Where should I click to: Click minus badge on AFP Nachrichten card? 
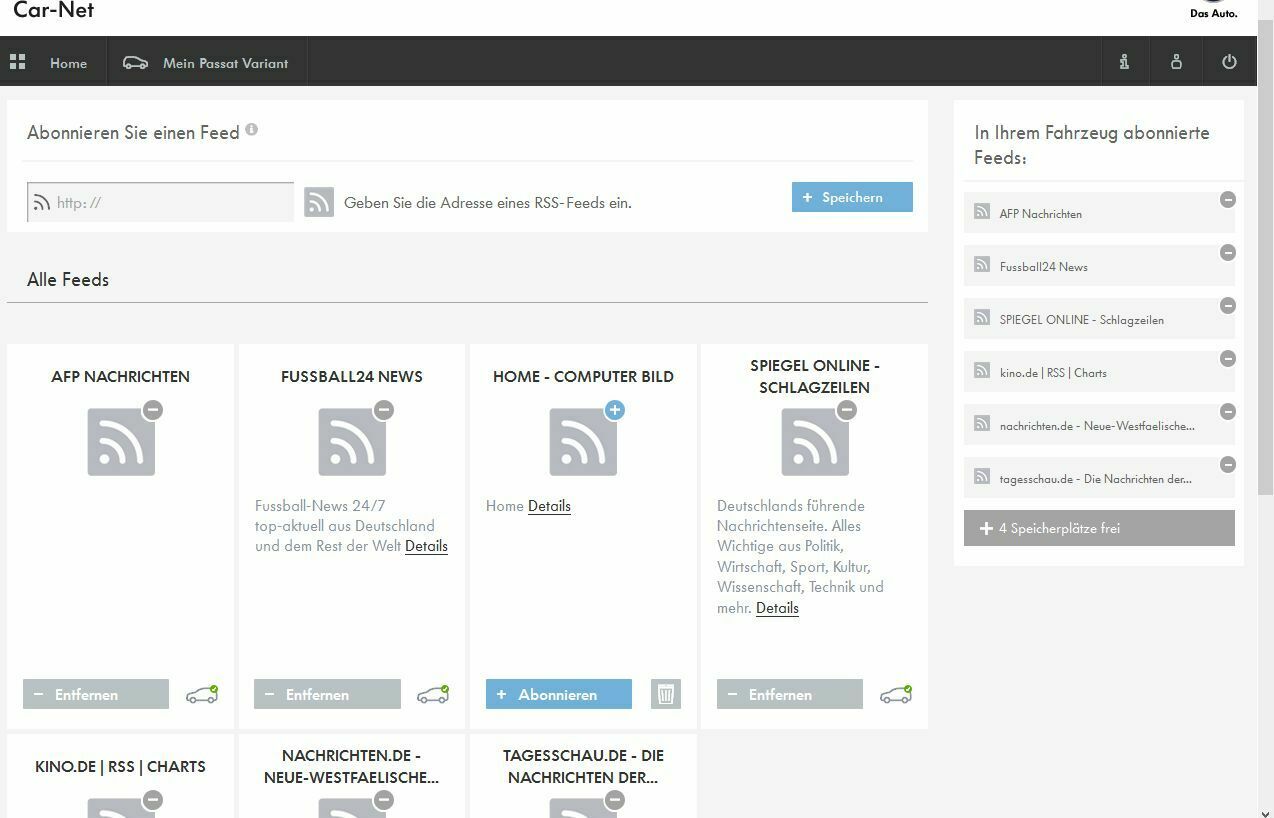[153, 410]
